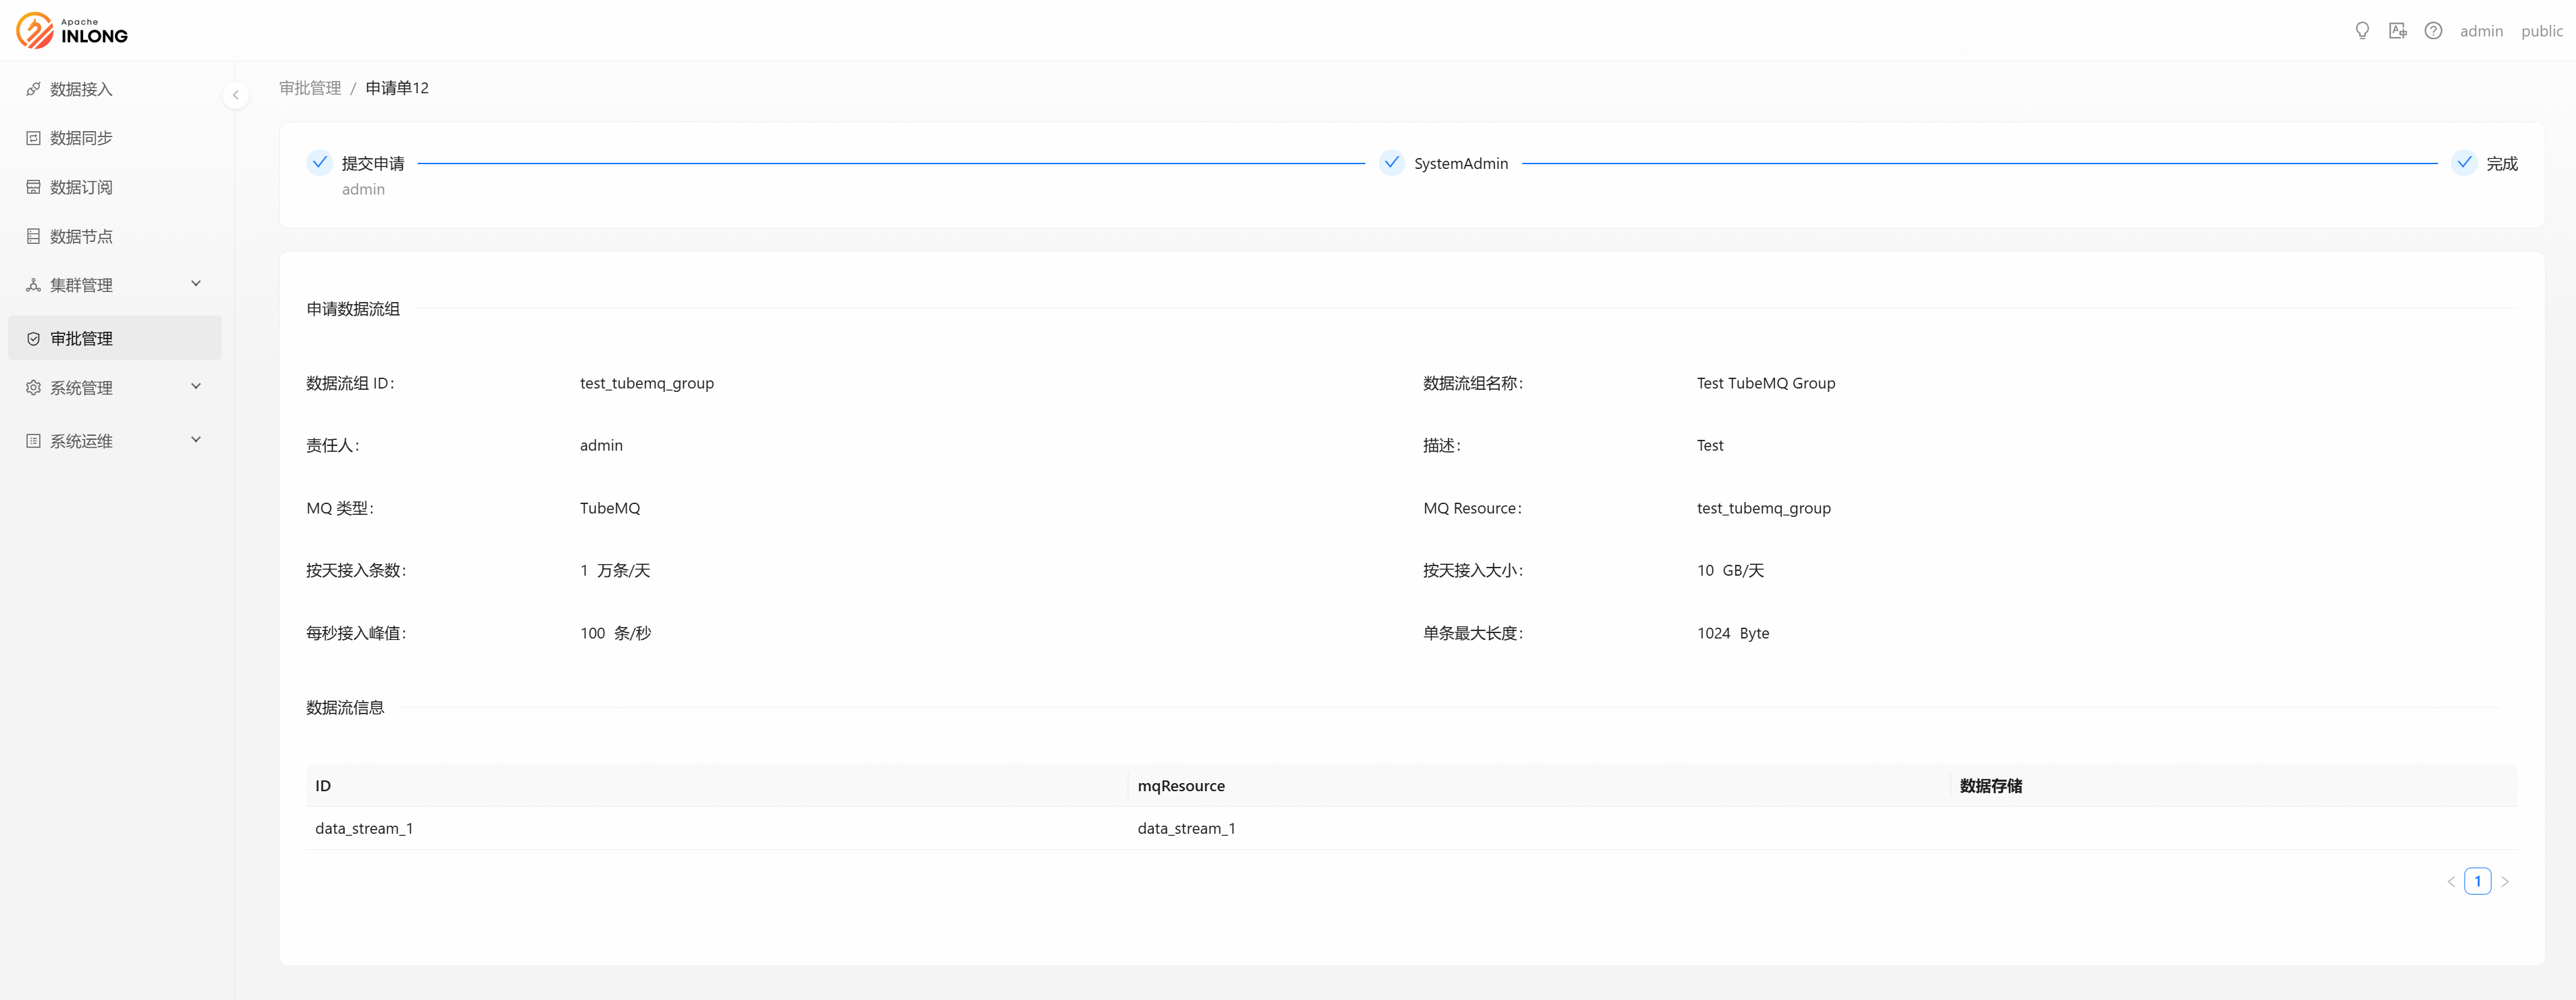The image size is (2576, 1000).
Task: Open the 数据同步 menu item
Action: coord(81,138)
